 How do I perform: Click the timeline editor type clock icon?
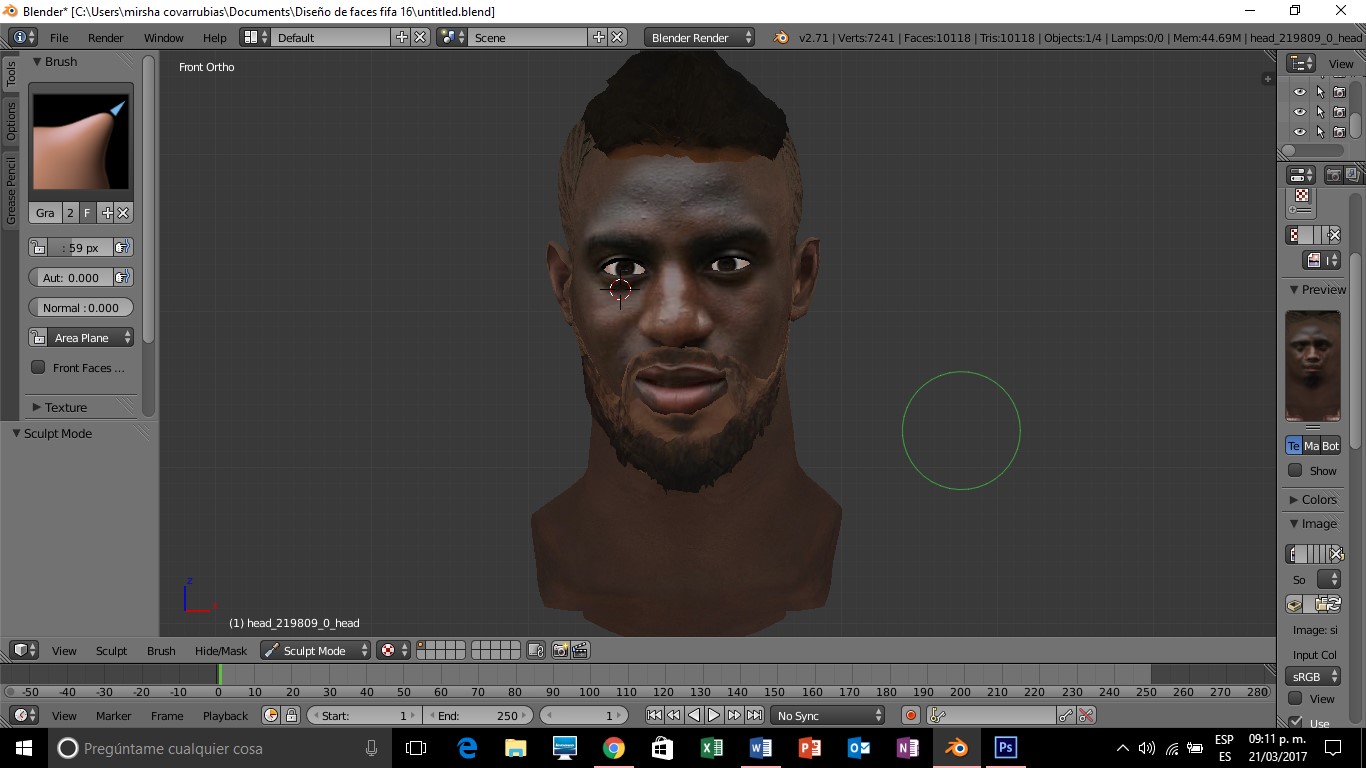click(x=24, y=715)
